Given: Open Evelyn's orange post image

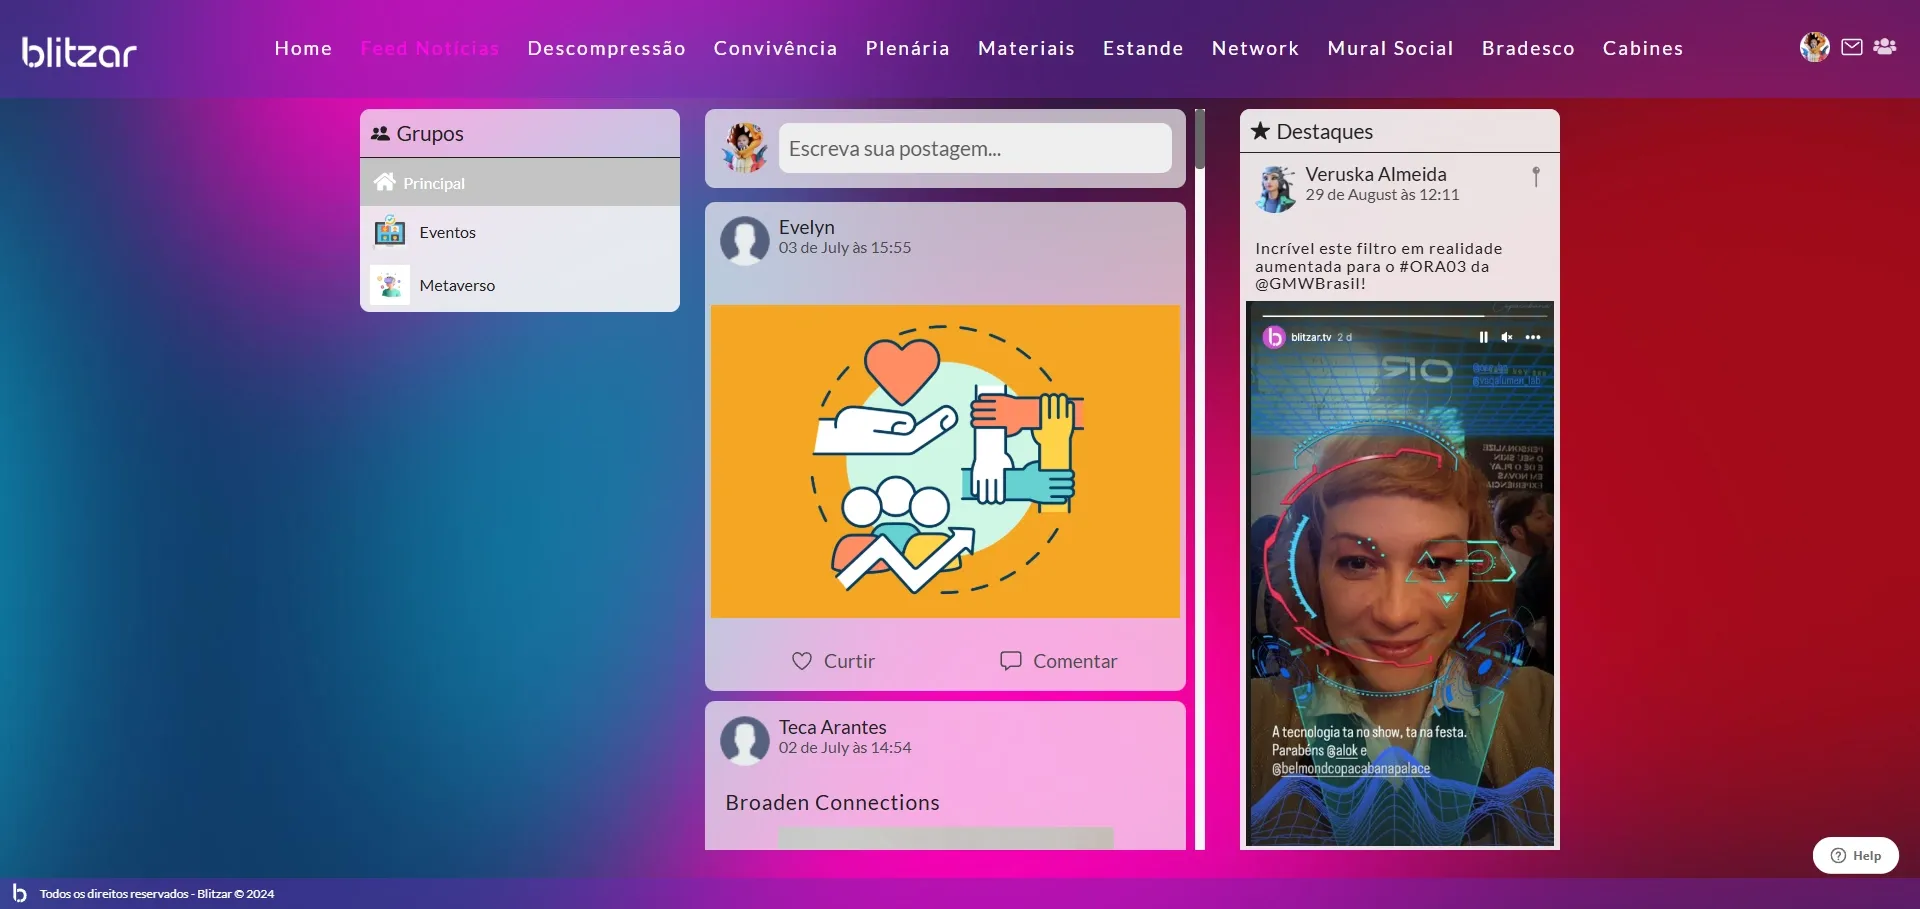Looking at the screenshot, I should click(945, 461).
